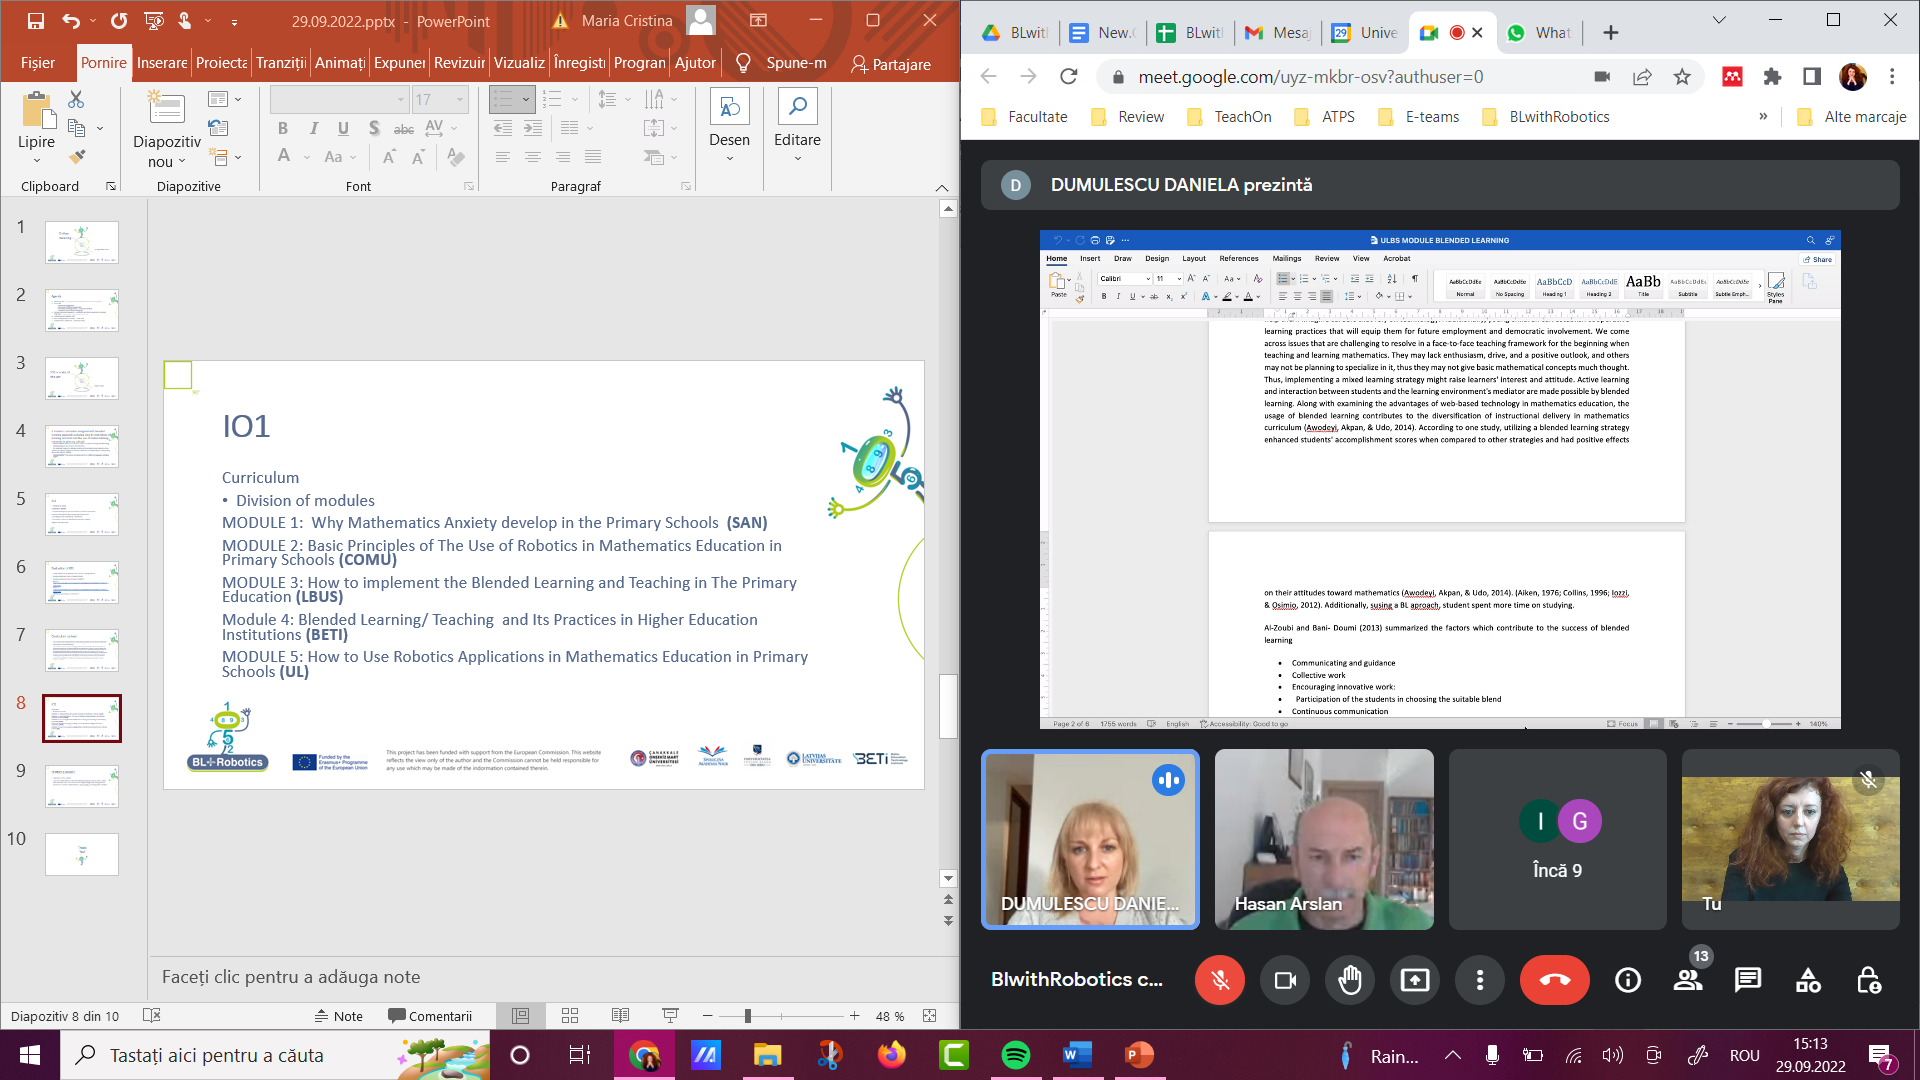Image resolution: width=1920 pixels, height=1080 pixels.
Task: Toggle the Note pane in status bar
Action: coord(338,1016)
